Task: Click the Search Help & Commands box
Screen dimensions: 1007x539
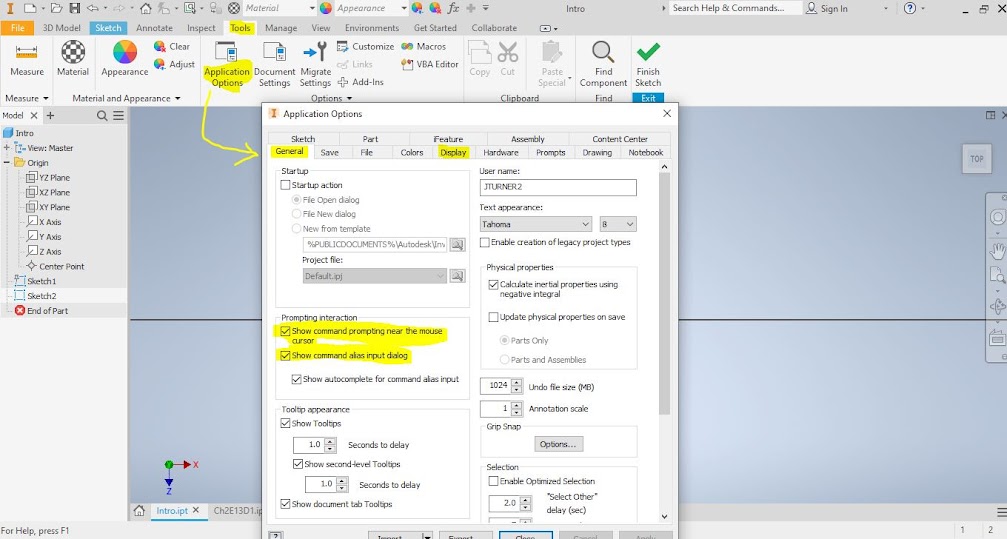Action: coord(735,8)
